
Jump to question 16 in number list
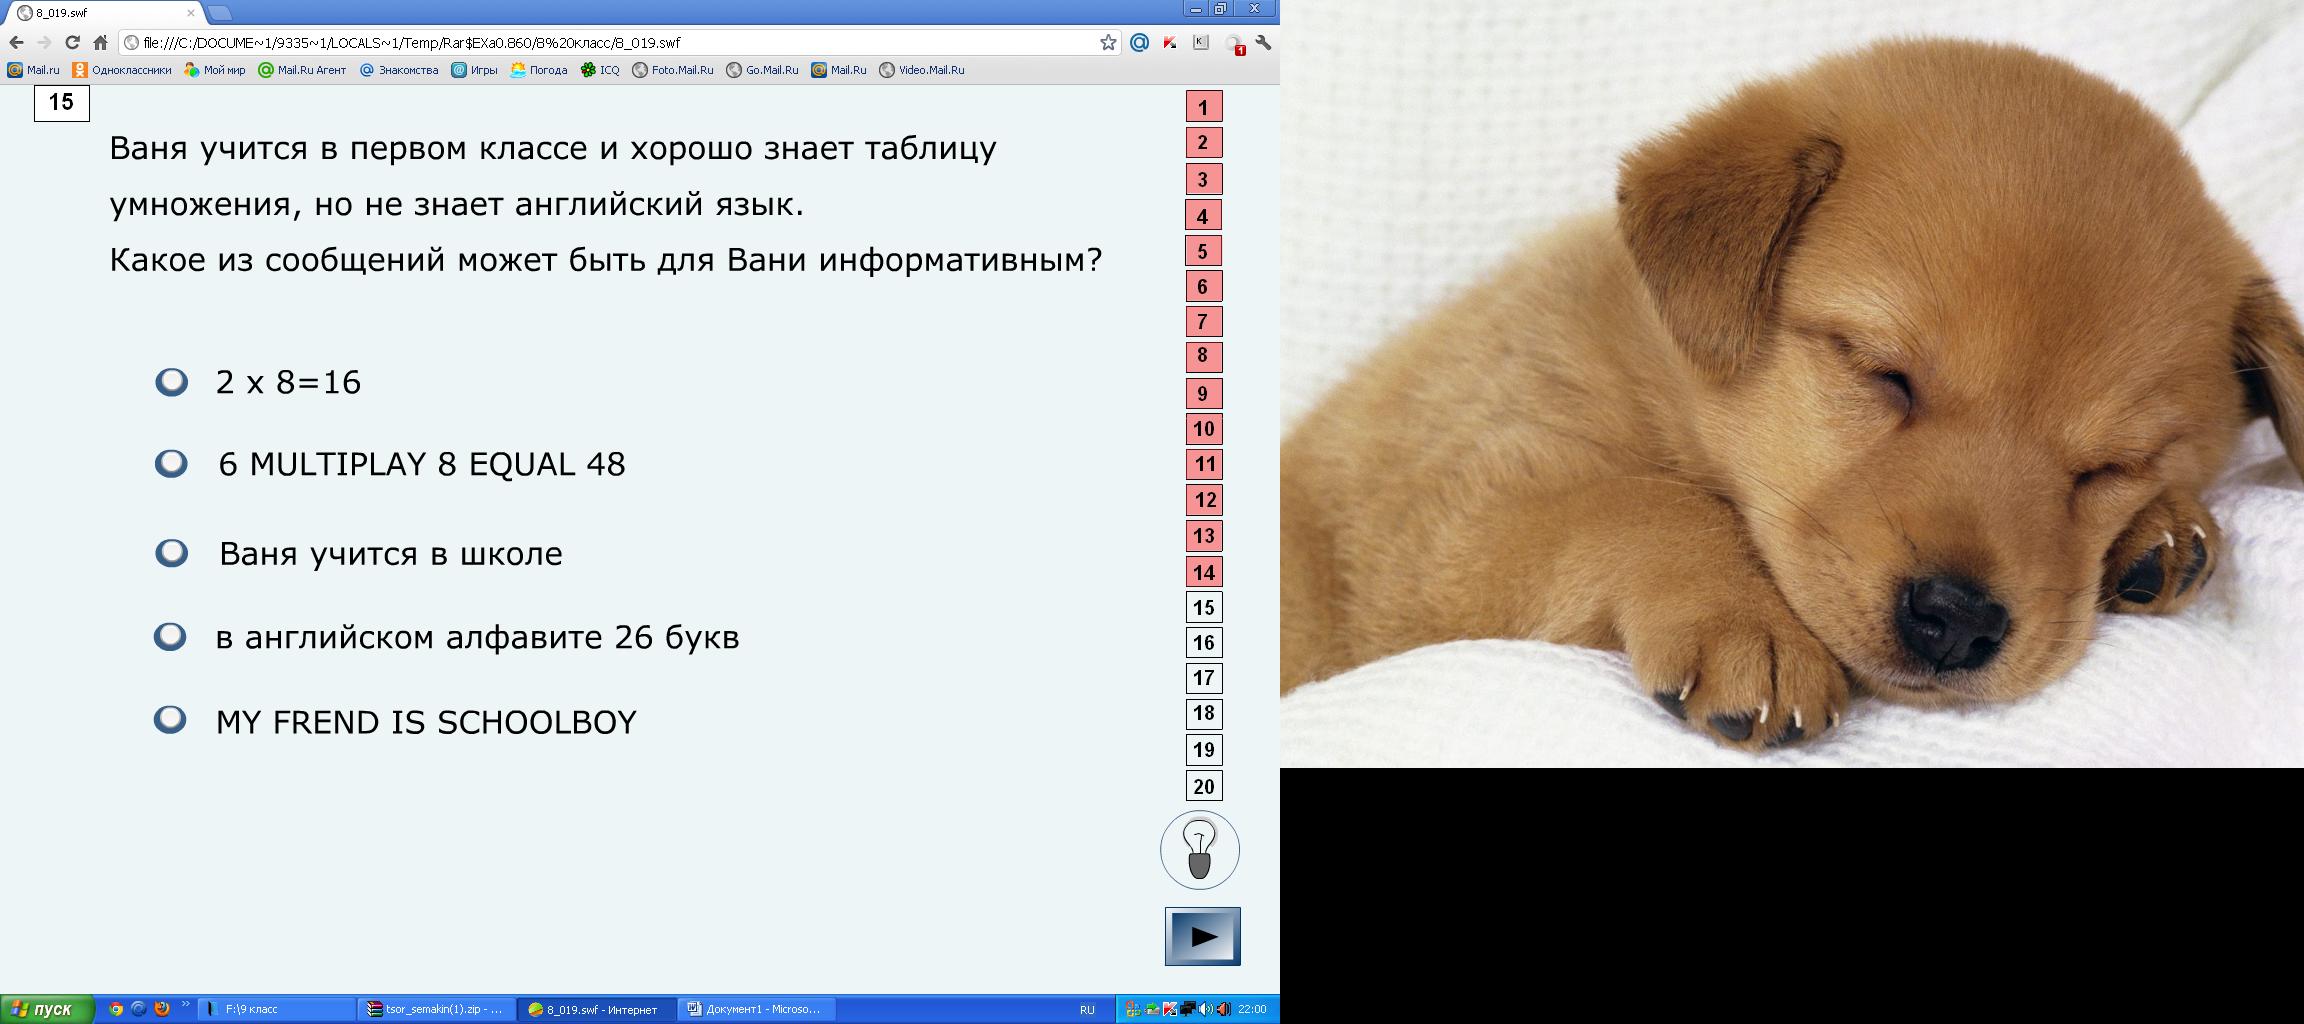(1203, 643)
